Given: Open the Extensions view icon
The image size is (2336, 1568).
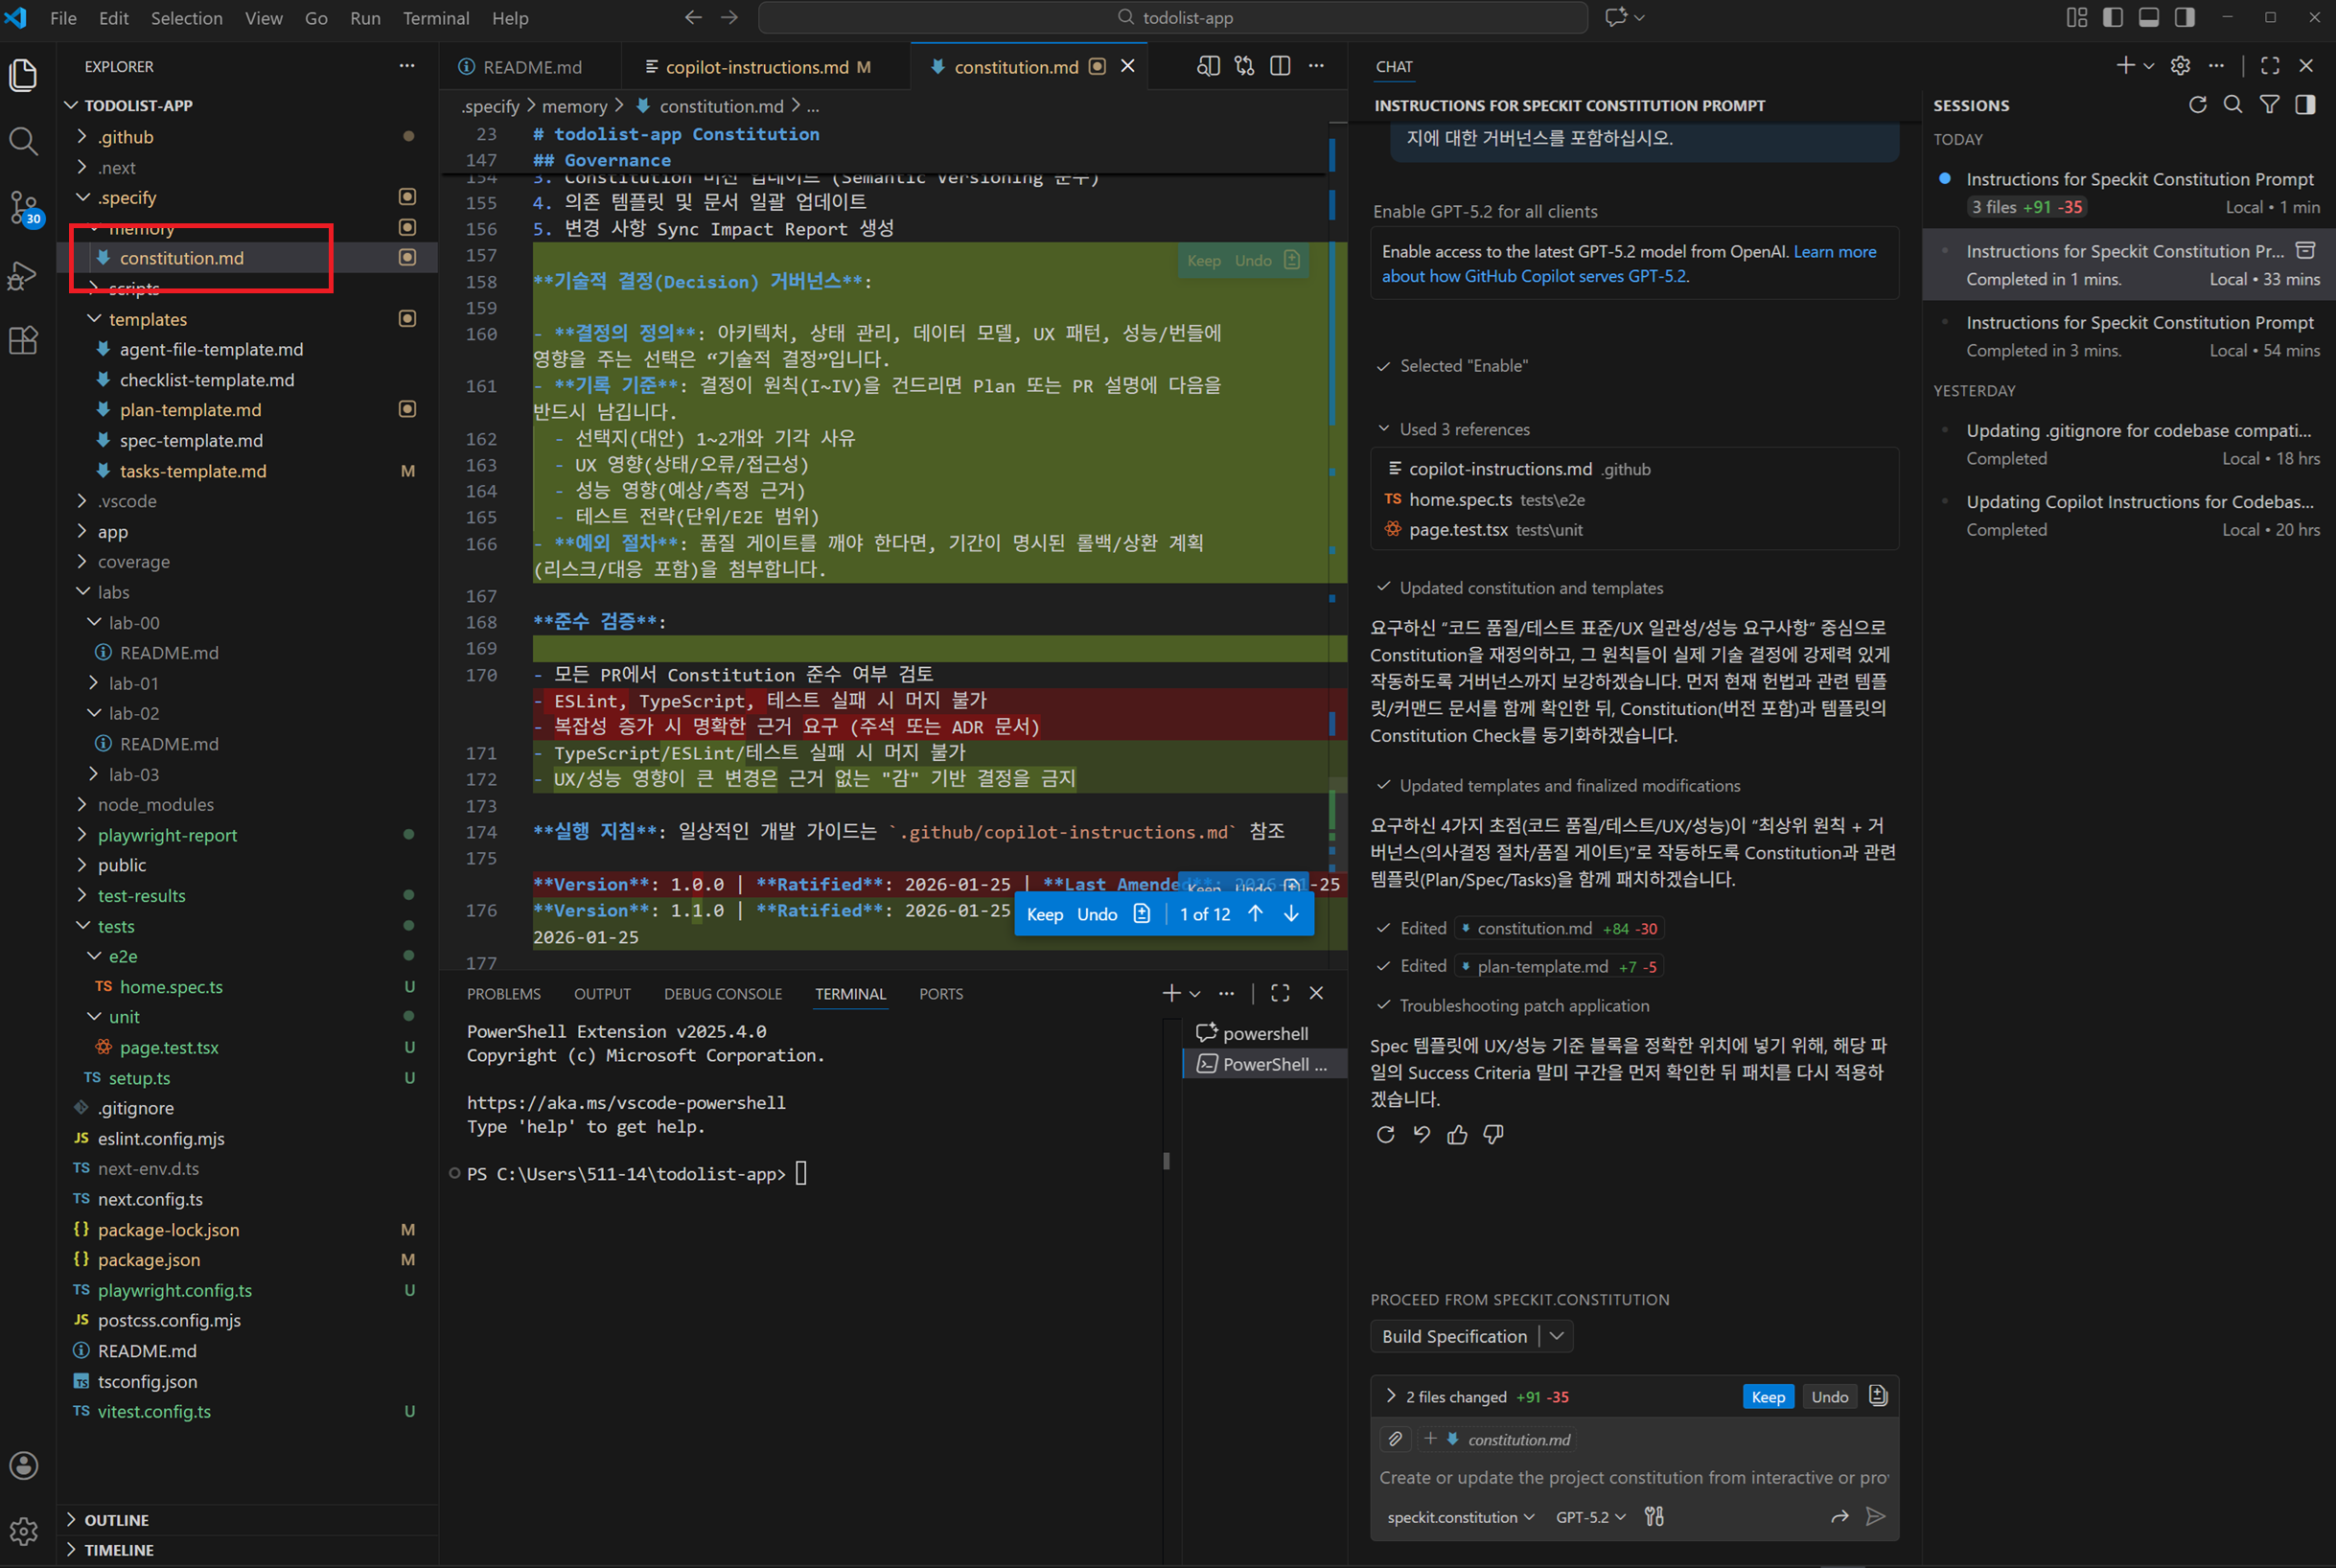Looking at the screenshot, I should click(x=23, y=341).
